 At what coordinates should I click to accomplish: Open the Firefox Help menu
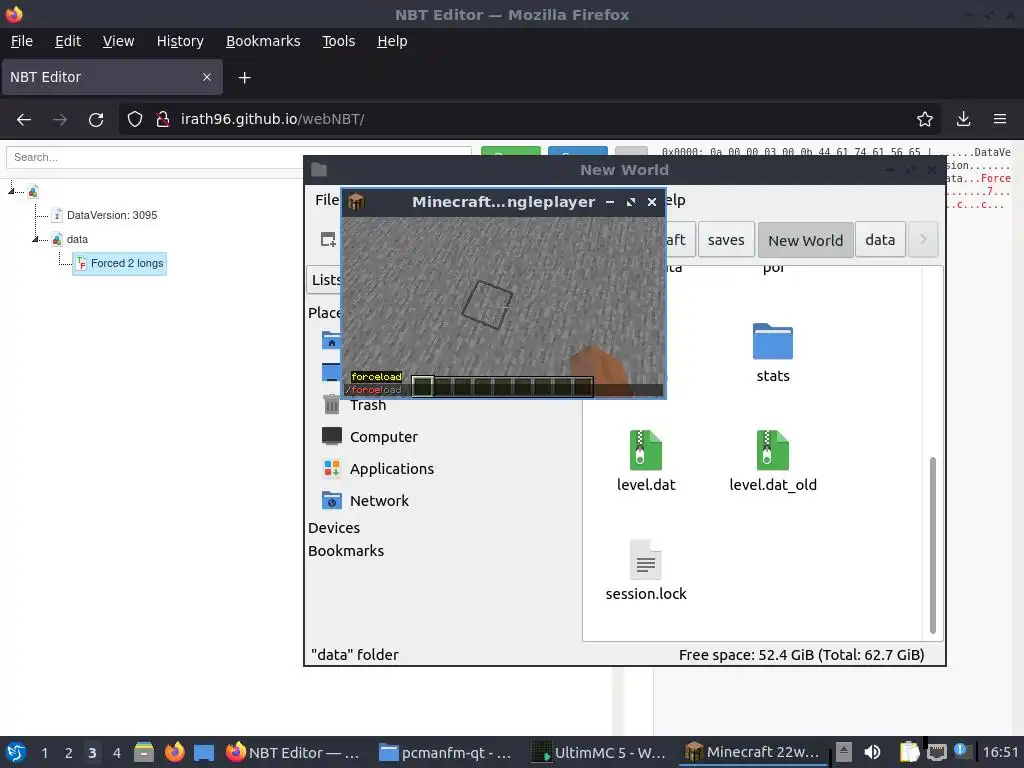click(392, 41)
